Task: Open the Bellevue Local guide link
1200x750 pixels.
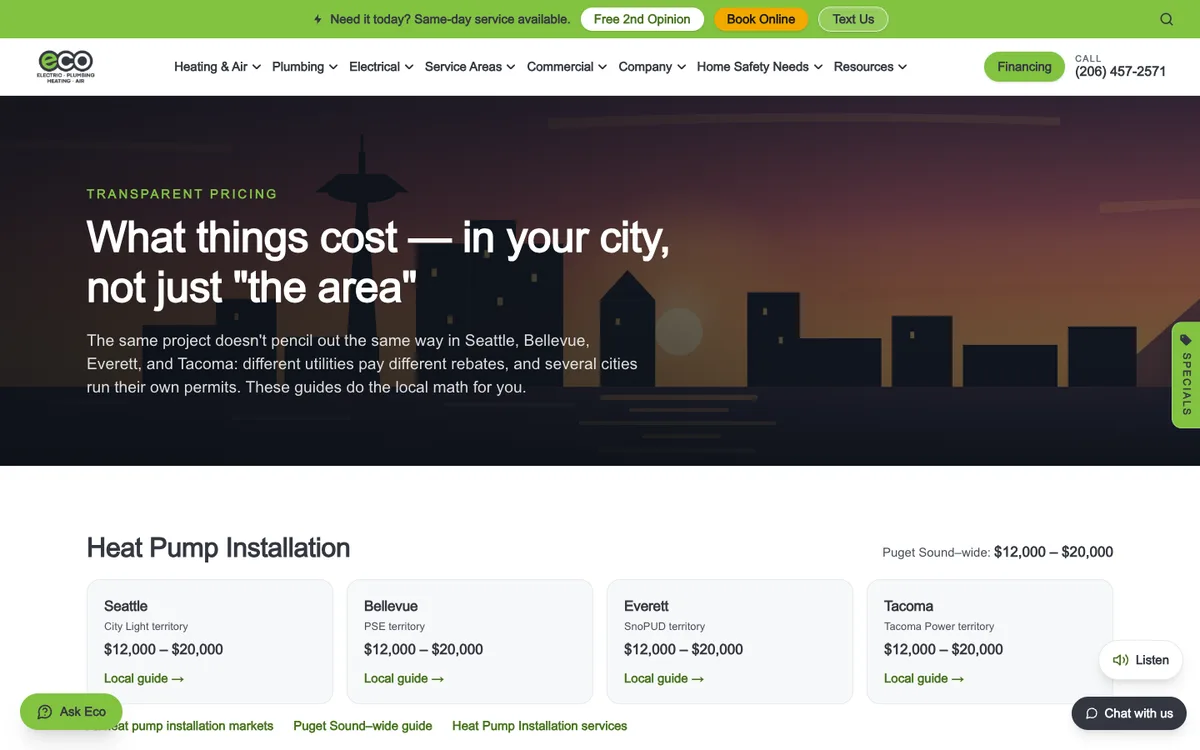Action: point(404,678)
